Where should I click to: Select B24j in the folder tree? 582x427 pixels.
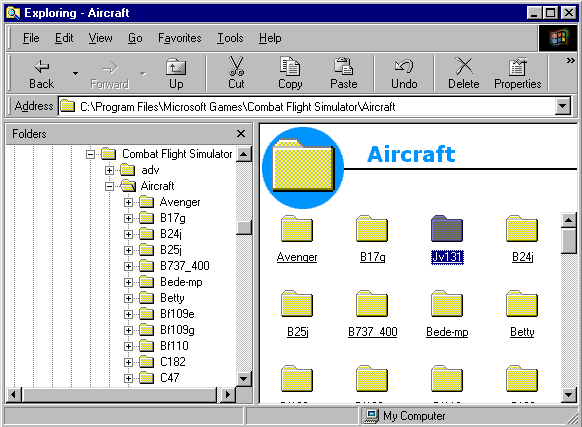(171, 234)
